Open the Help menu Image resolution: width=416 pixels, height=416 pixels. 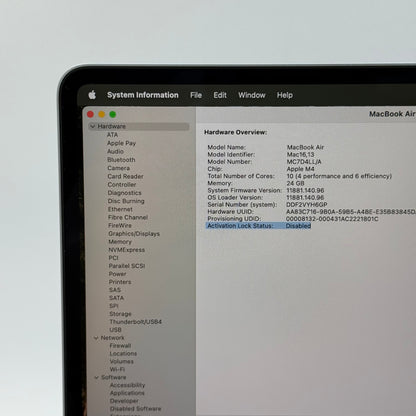click(285, 95)
